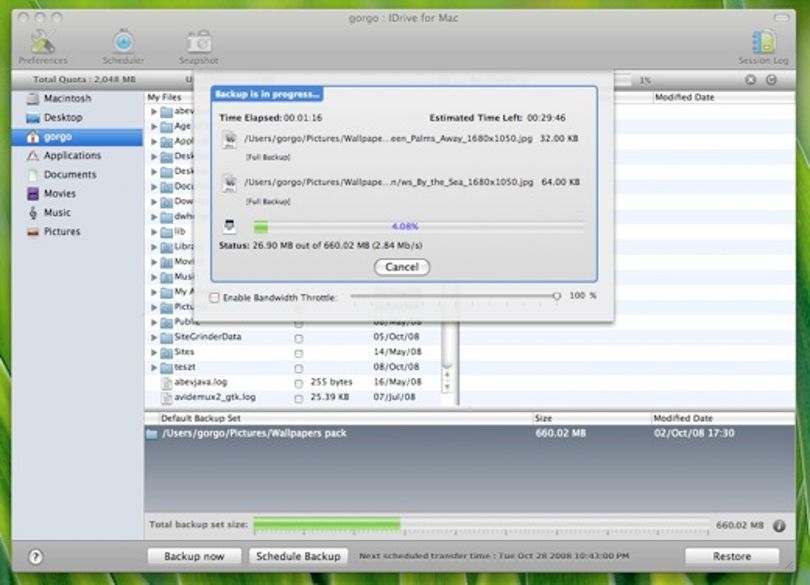The height and width of the screenshot is (585, 810).
Task: Expand the SiteGrinderData folder
Action: (154, 337)
